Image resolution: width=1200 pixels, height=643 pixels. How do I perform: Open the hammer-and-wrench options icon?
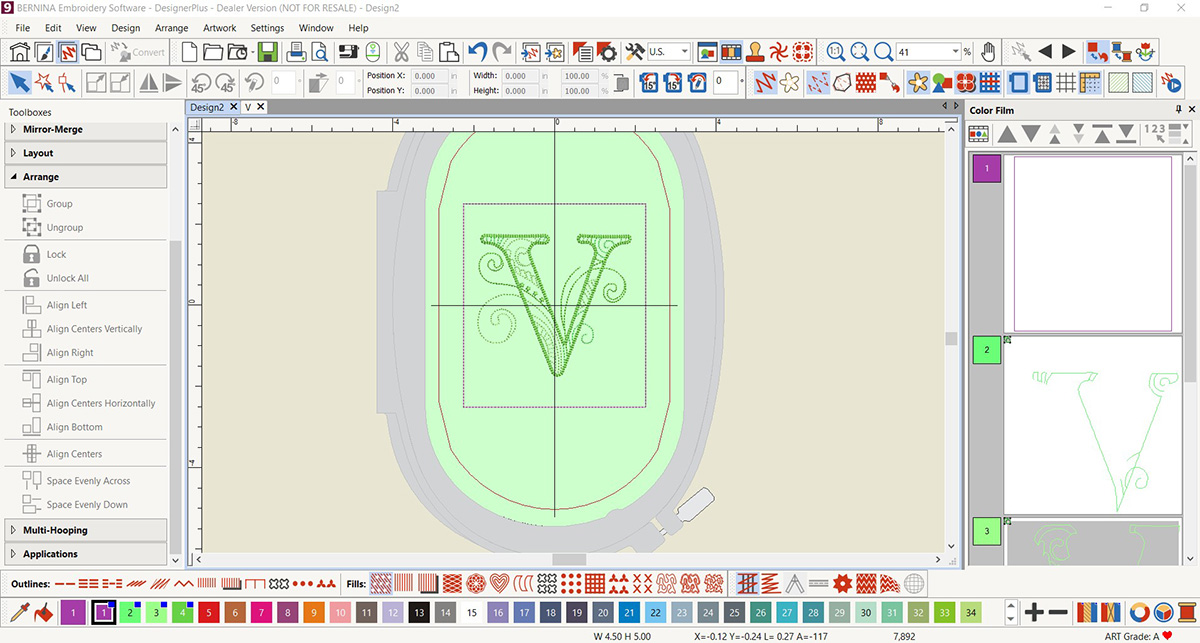[634, 51]
